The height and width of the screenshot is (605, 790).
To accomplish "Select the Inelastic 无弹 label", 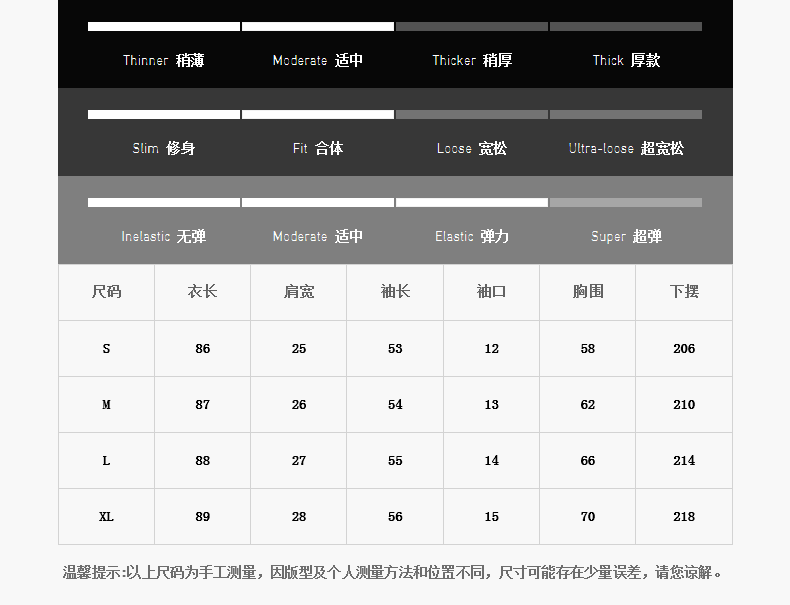I will pos(163,236).
